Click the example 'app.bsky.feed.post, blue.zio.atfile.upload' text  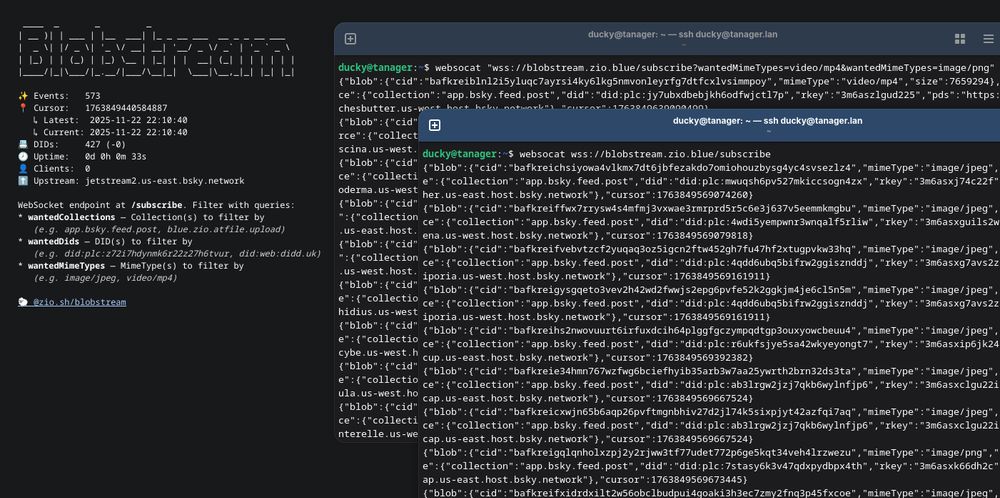point(159,230)
